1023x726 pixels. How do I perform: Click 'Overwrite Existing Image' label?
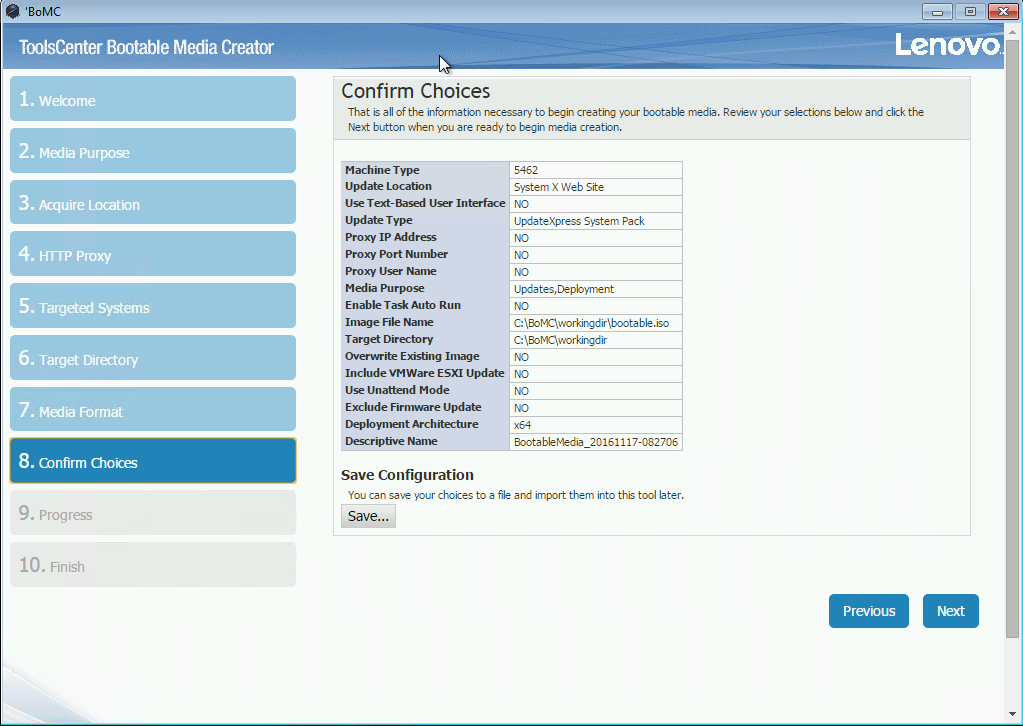(x=412, y=355)
